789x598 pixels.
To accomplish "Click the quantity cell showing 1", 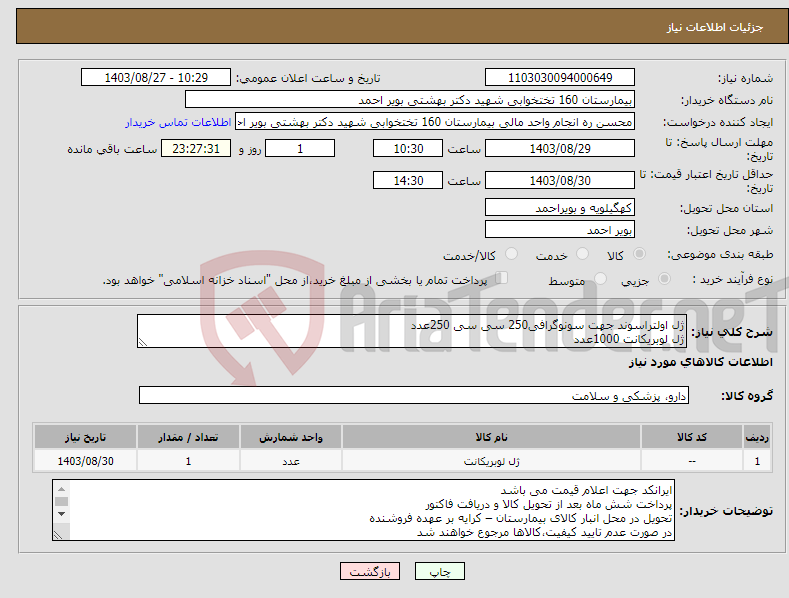I will click(x=188, y=461).
